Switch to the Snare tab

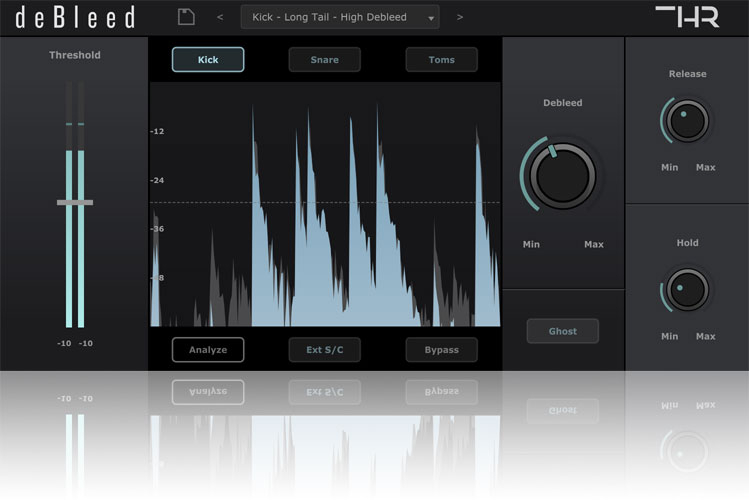(x=324, y=60)
